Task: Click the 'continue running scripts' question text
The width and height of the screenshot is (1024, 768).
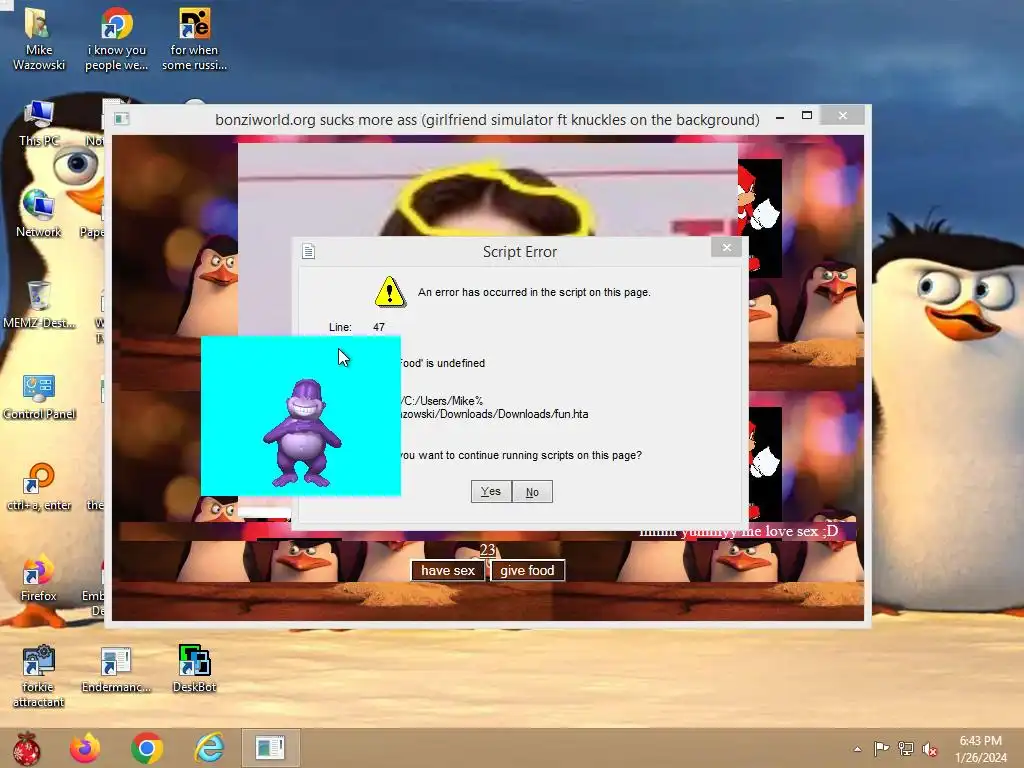Action: 521,455
